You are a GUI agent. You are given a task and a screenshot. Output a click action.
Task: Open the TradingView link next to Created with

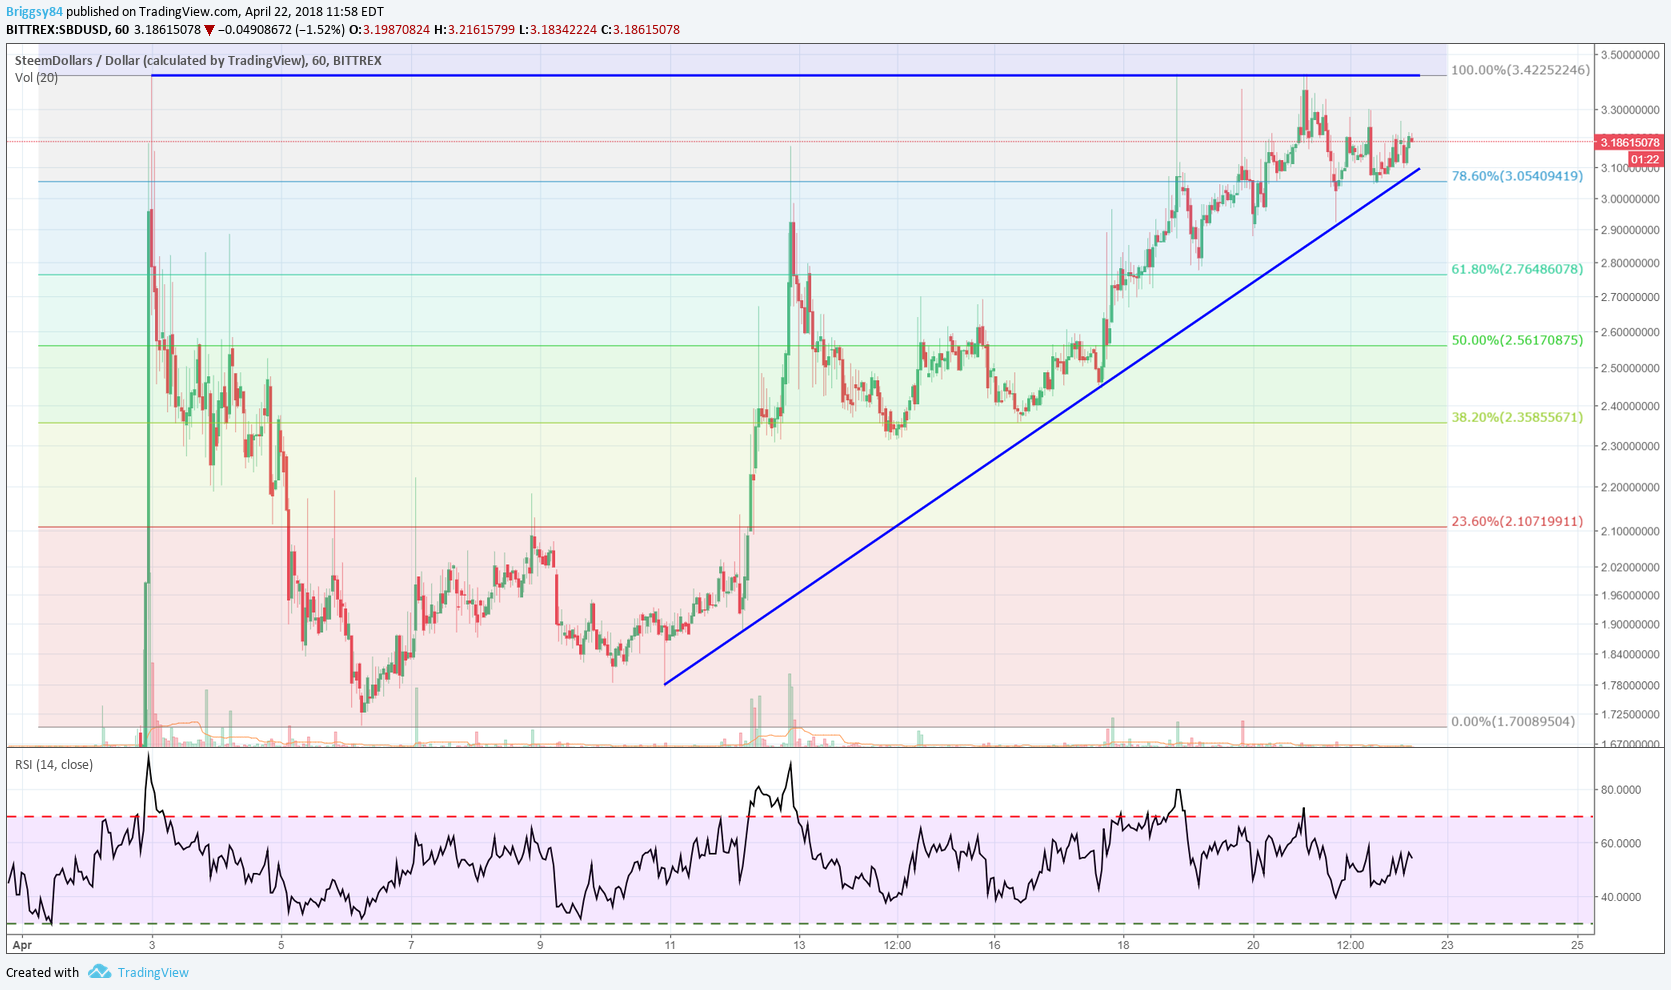click(153, 972)
